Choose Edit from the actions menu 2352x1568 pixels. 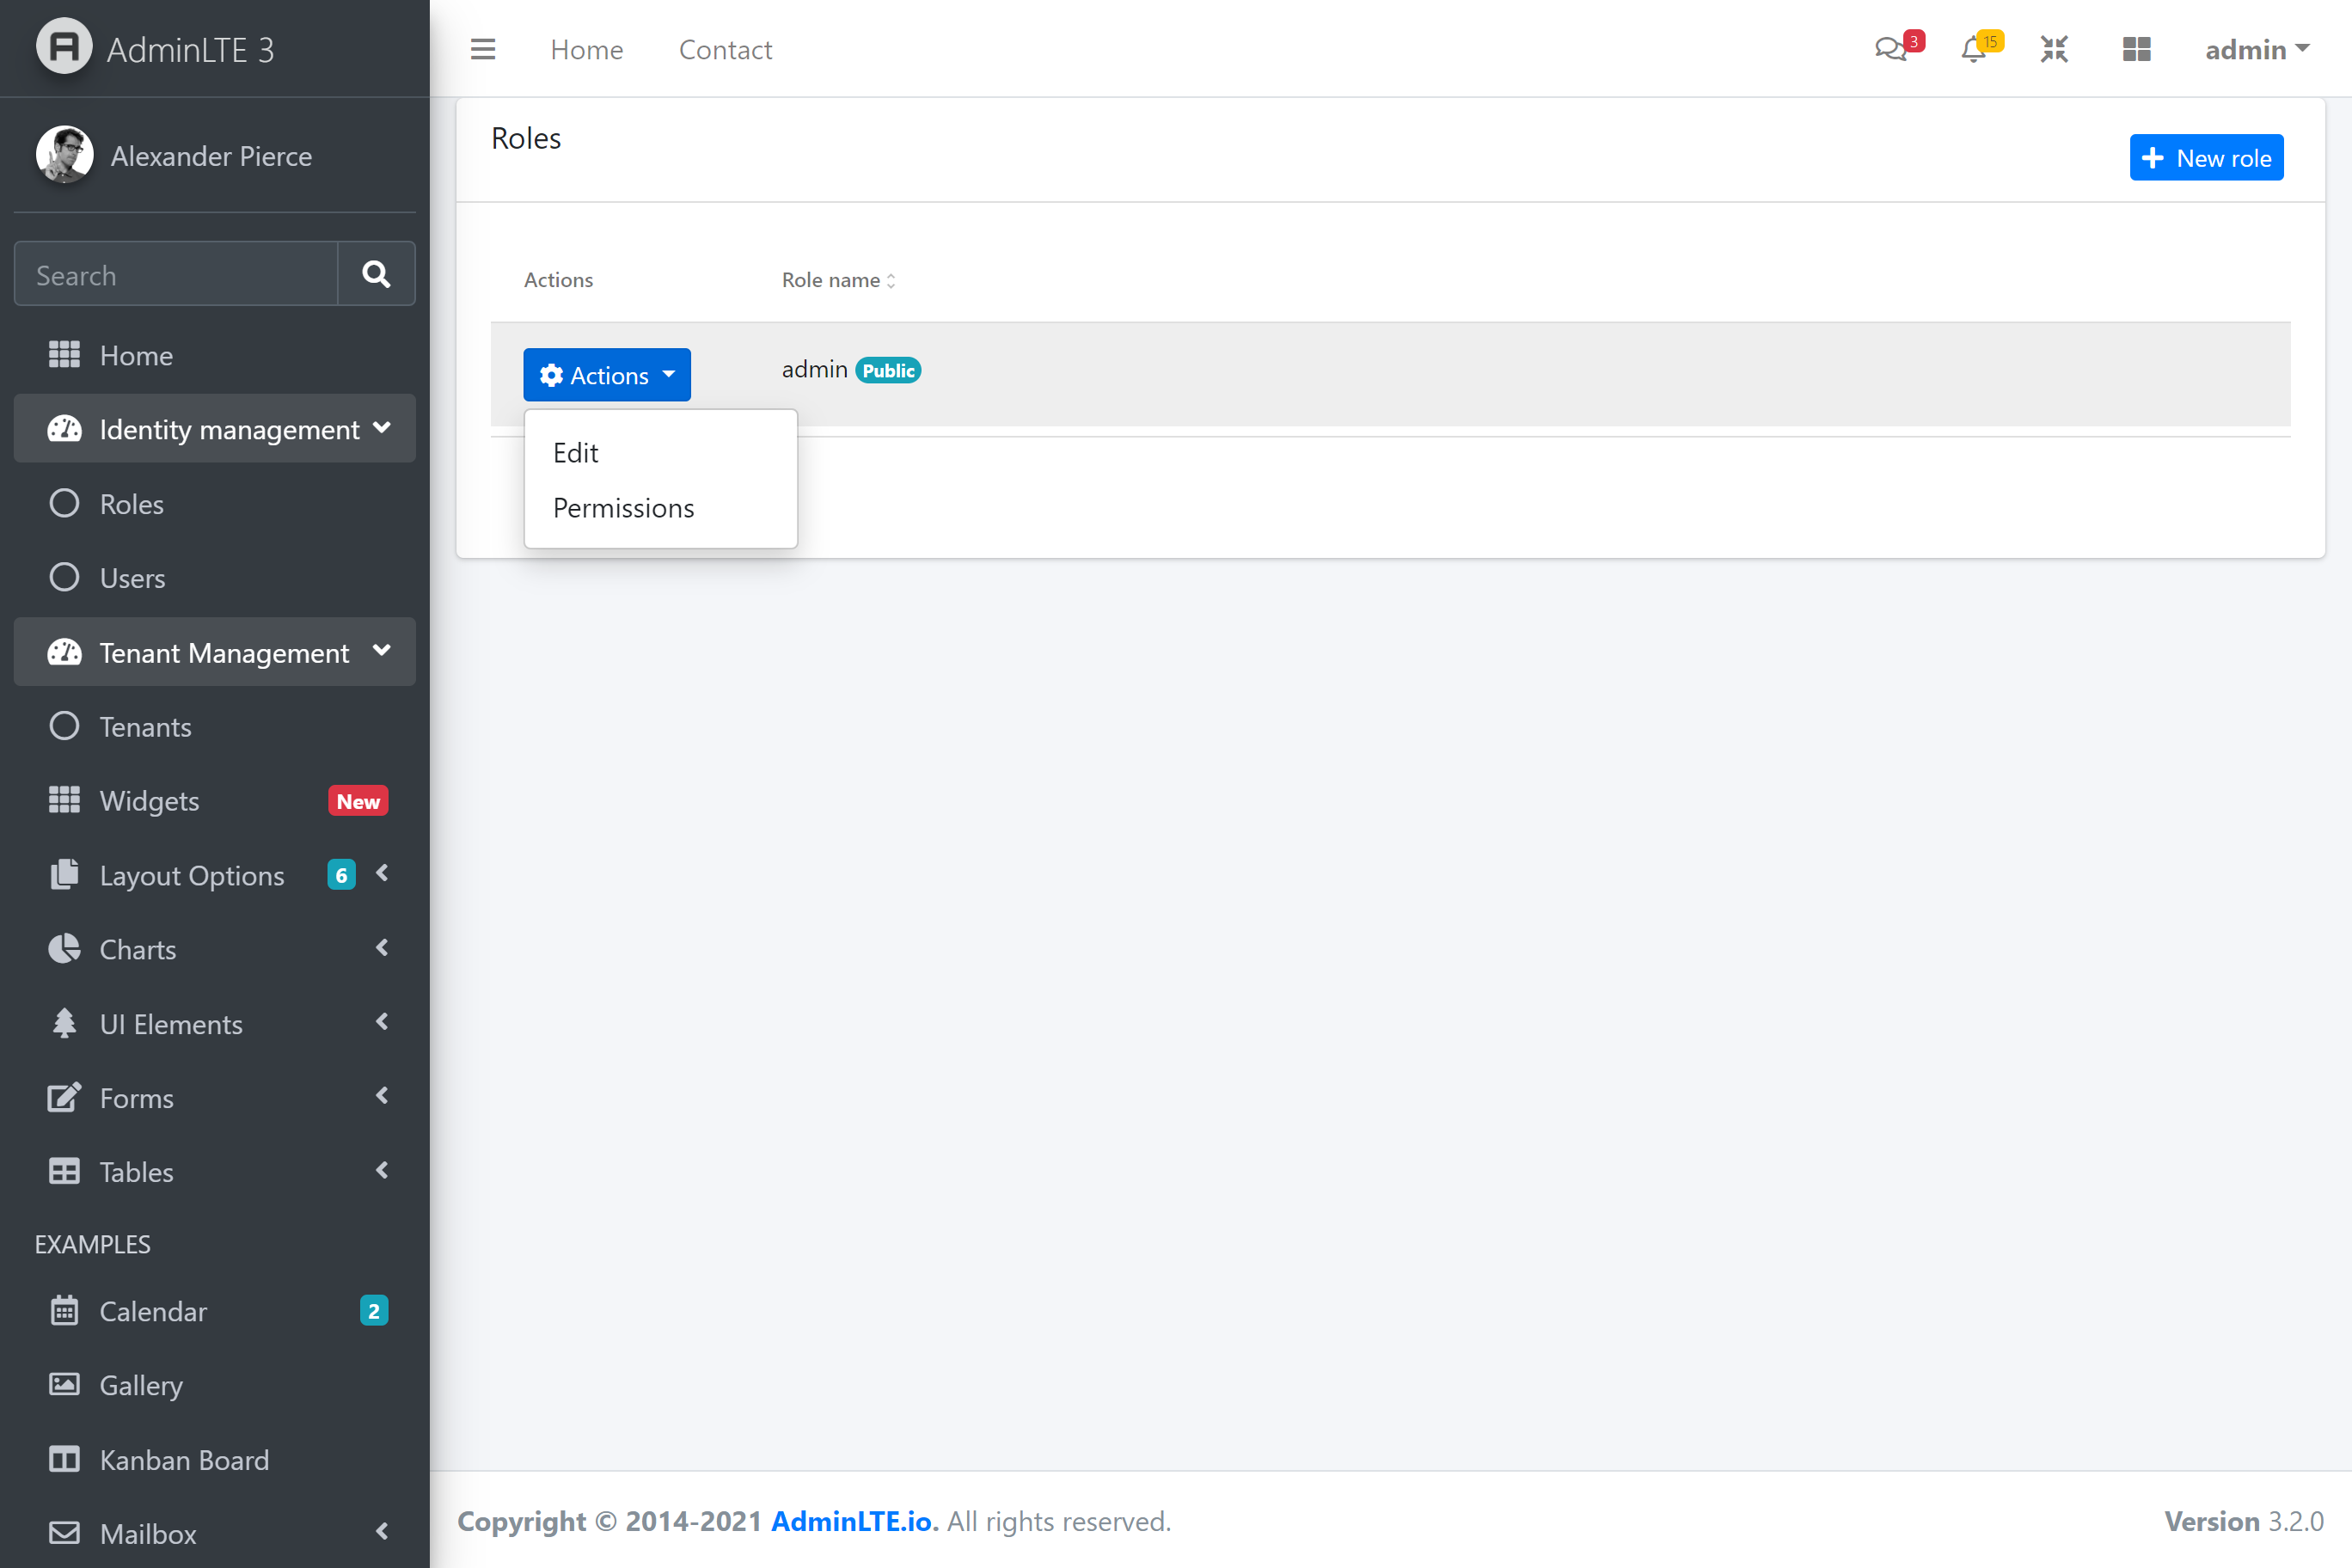click(576, 453)
